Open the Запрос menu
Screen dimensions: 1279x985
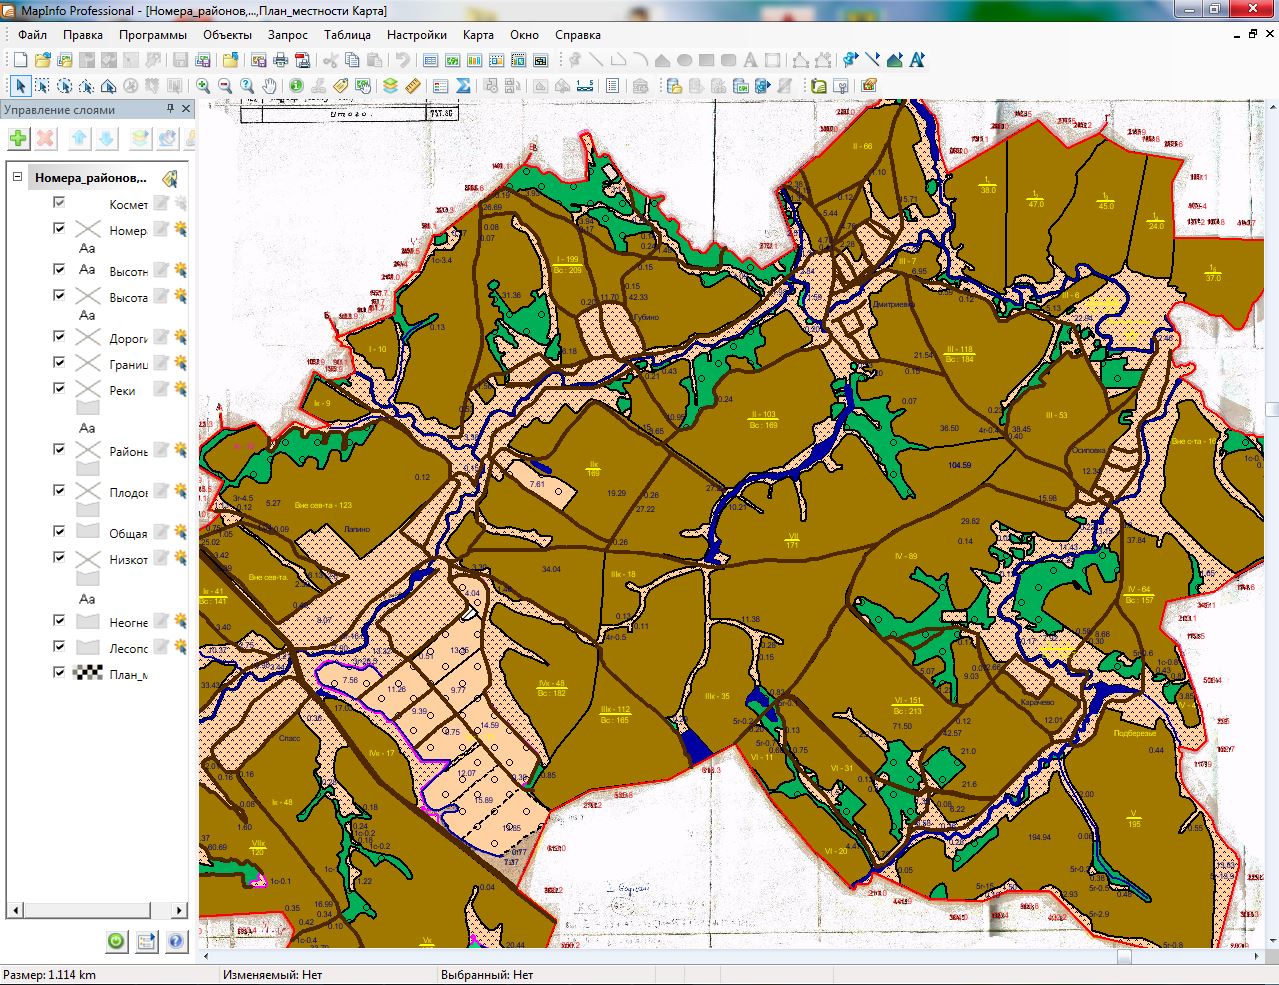(x=288, y=34)
